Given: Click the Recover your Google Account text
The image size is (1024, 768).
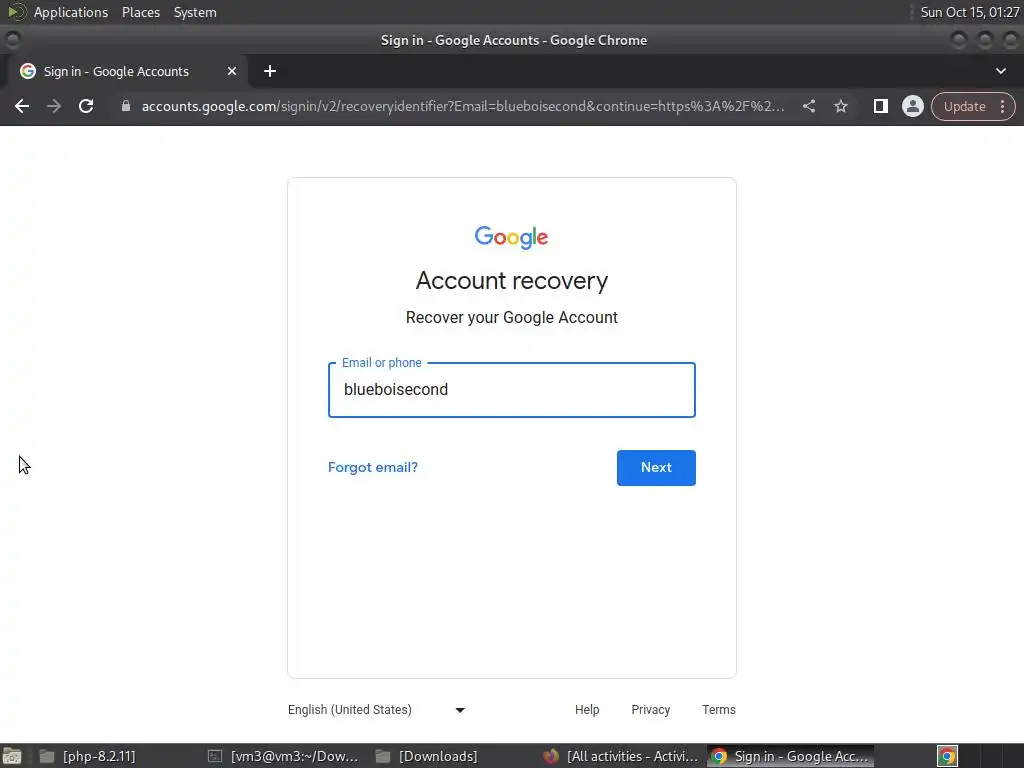Looking at the screenshot, I should point(511,317).
